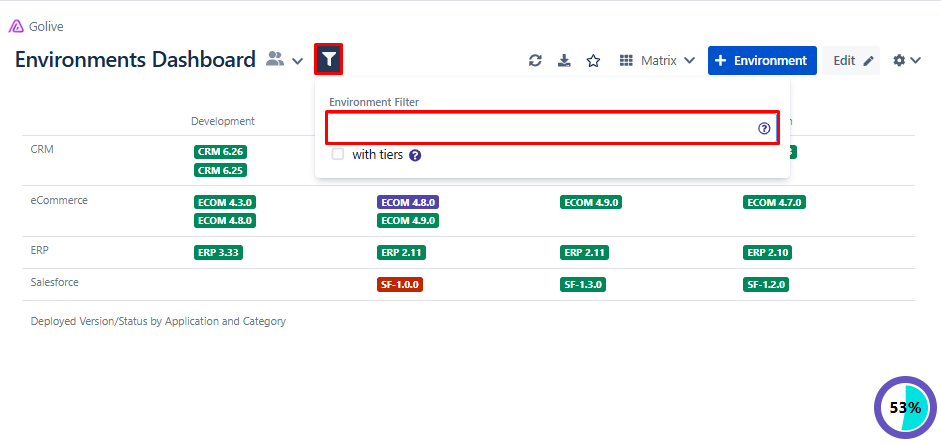The width and height of the screenshot is (941, 445).
Task: Click the download export icon
Action: (x=564, y=61)
